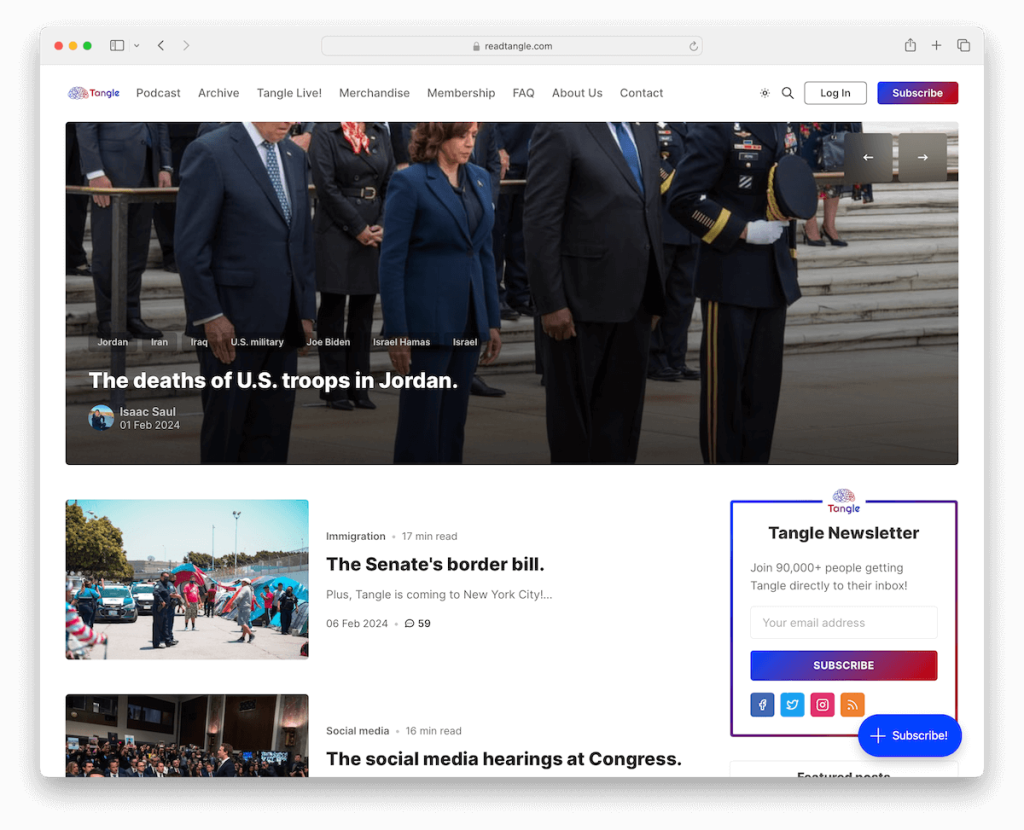The width and height of the screenshot is (1024, 830).
Task: Click 'Plus, Tangle is coming to New York City' excerpt
Action: [439, 595]
